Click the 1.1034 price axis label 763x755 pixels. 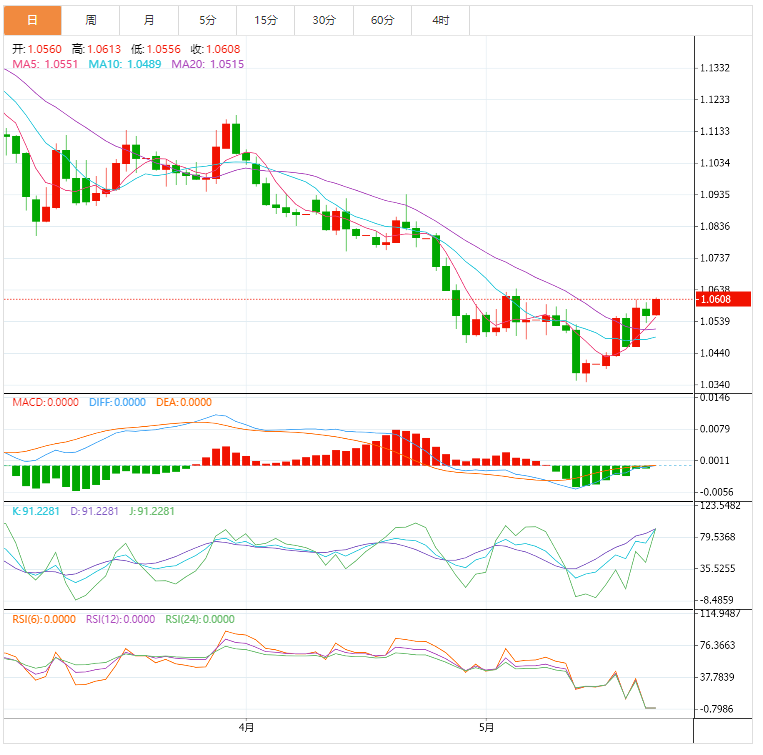pyautogui.click(x=715, y=163)
